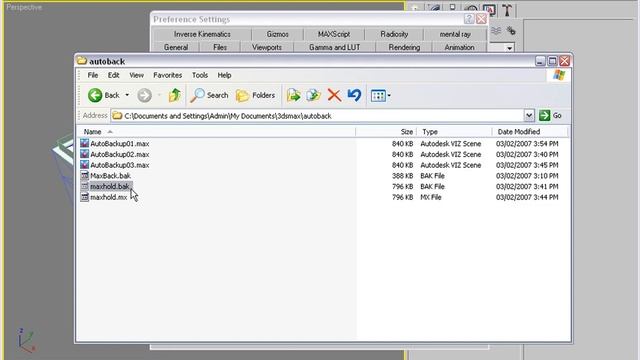Click the Forward arrow icon
The width and height of the screenshot is (640, 360).
pos(144,95)
